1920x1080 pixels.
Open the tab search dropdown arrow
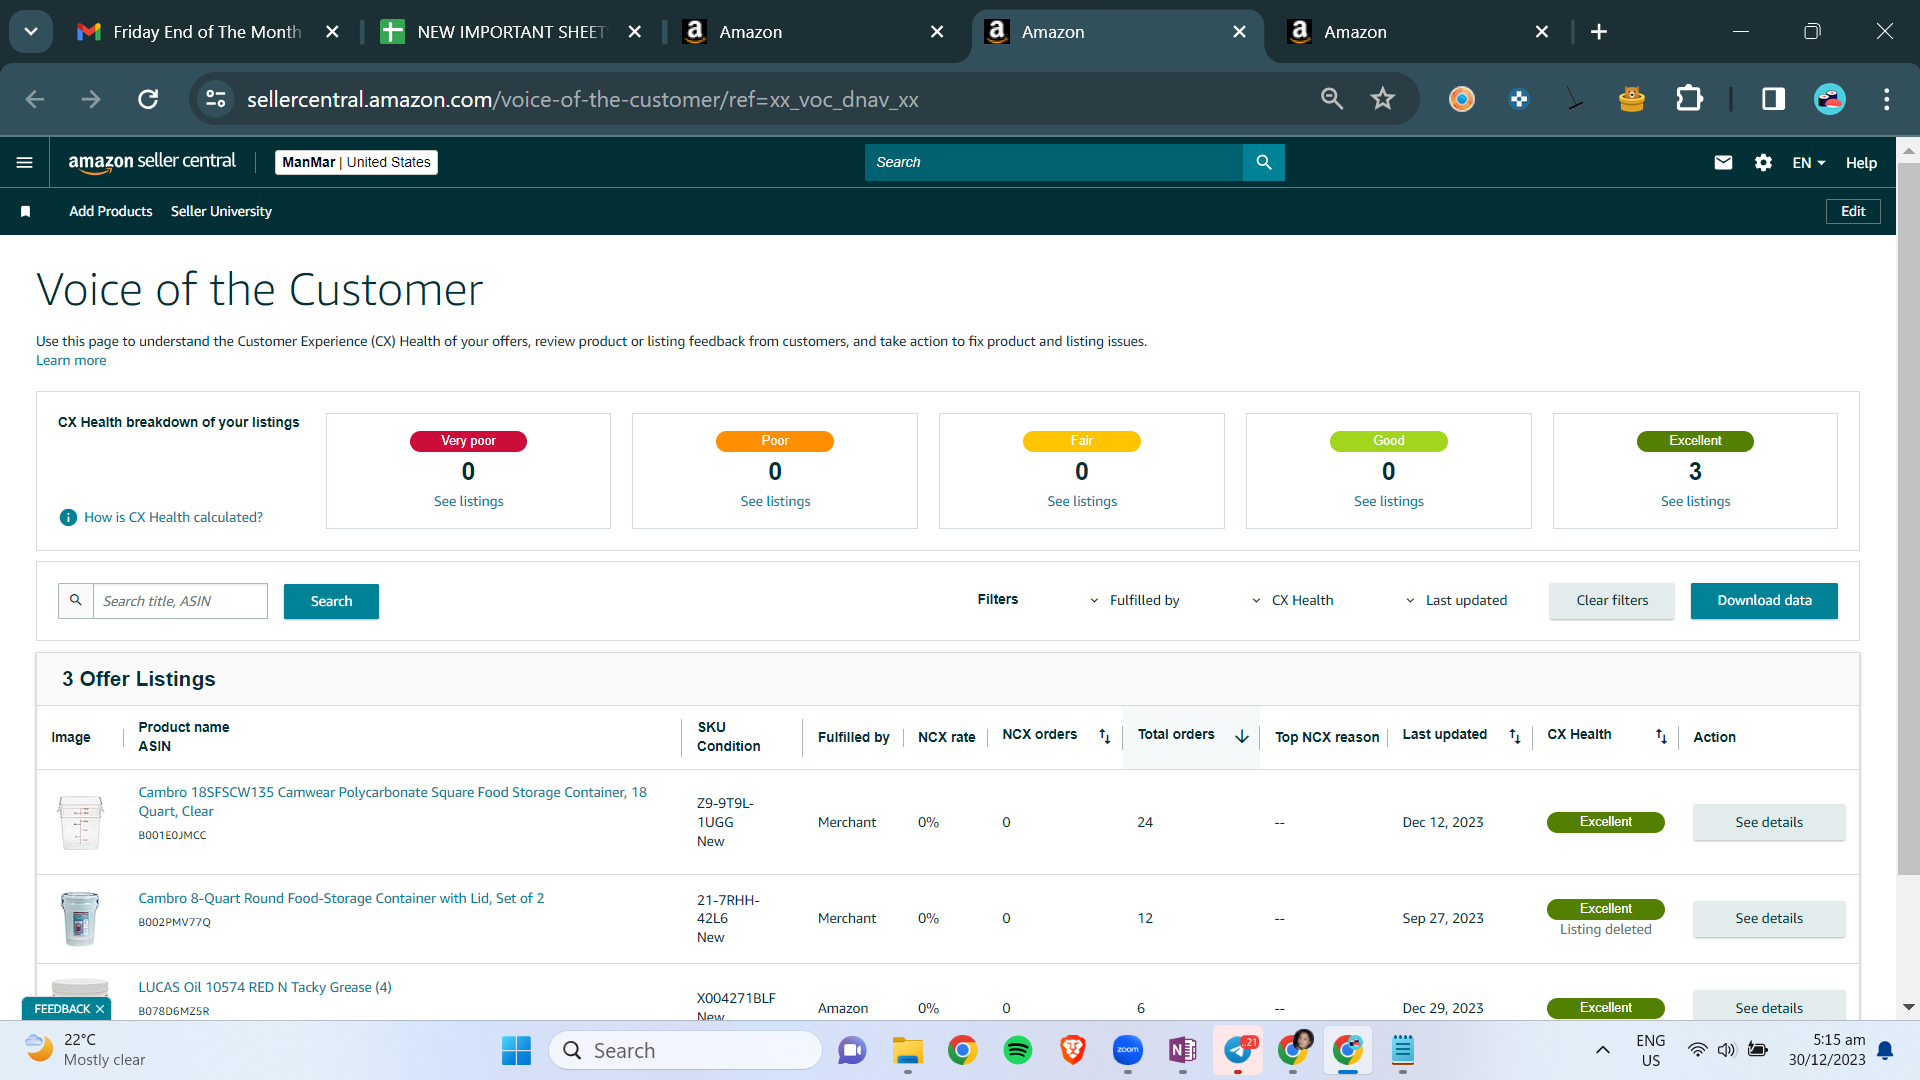click(x=31, y=32)
